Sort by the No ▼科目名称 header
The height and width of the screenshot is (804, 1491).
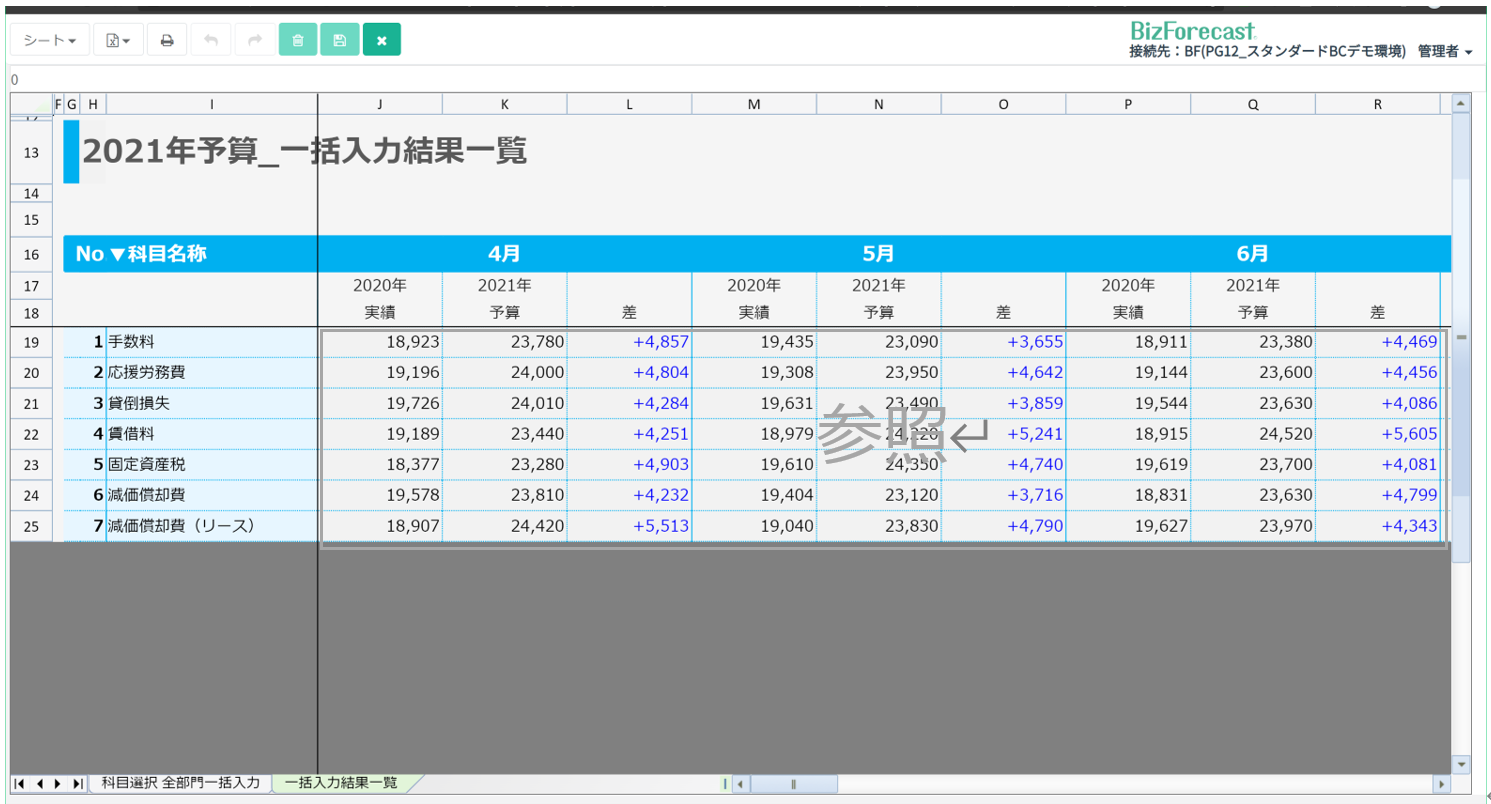pos(141,254)
